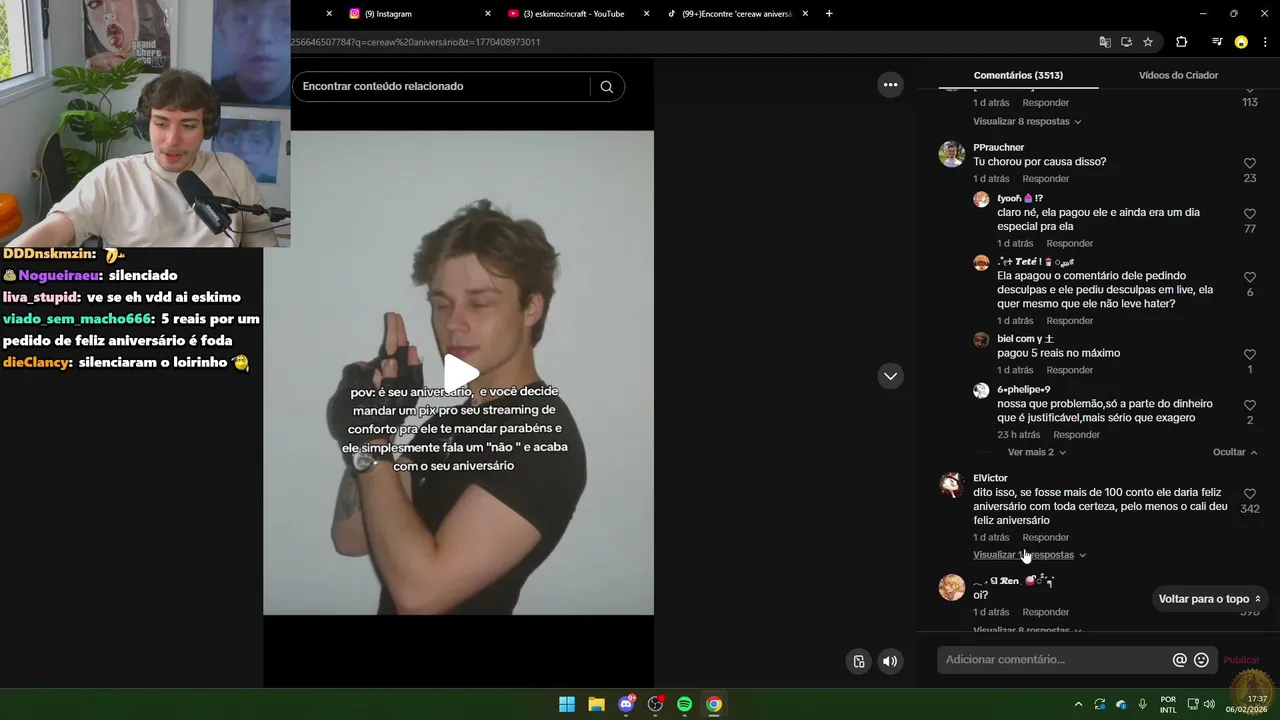Screen dimensions: 1280x720
Task: Open a new browser tab with the plus
Action: [x=829, y=14]
